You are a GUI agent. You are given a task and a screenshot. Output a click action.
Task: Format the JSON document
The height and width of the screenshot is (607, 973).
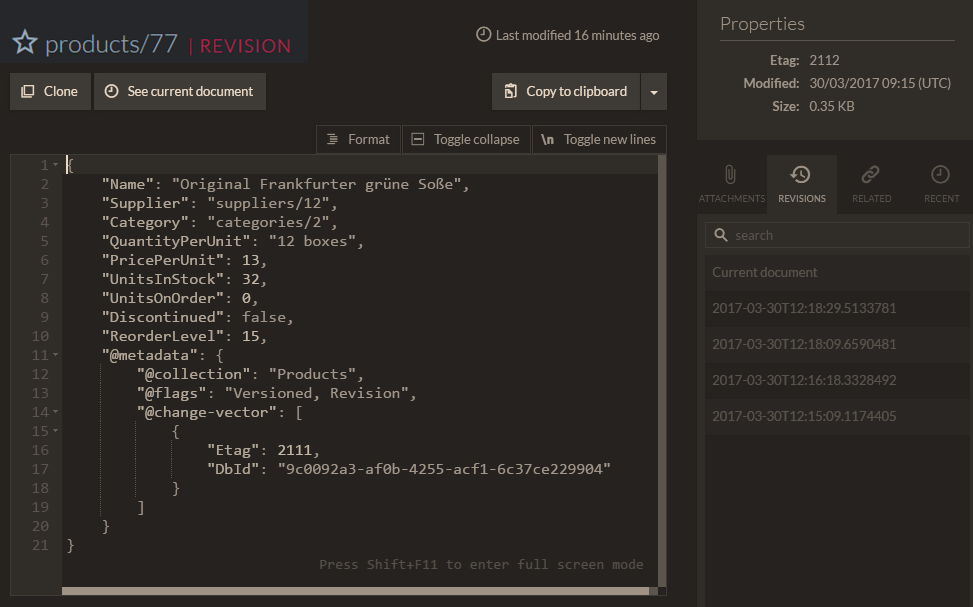359,139
